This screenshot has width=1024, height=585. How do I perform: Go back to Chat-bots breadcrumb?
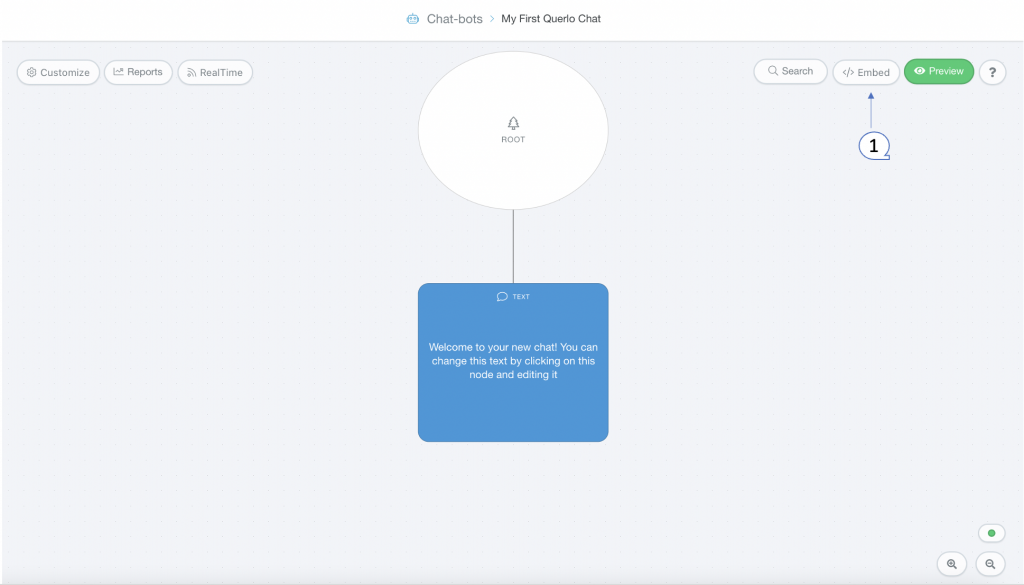455,19
